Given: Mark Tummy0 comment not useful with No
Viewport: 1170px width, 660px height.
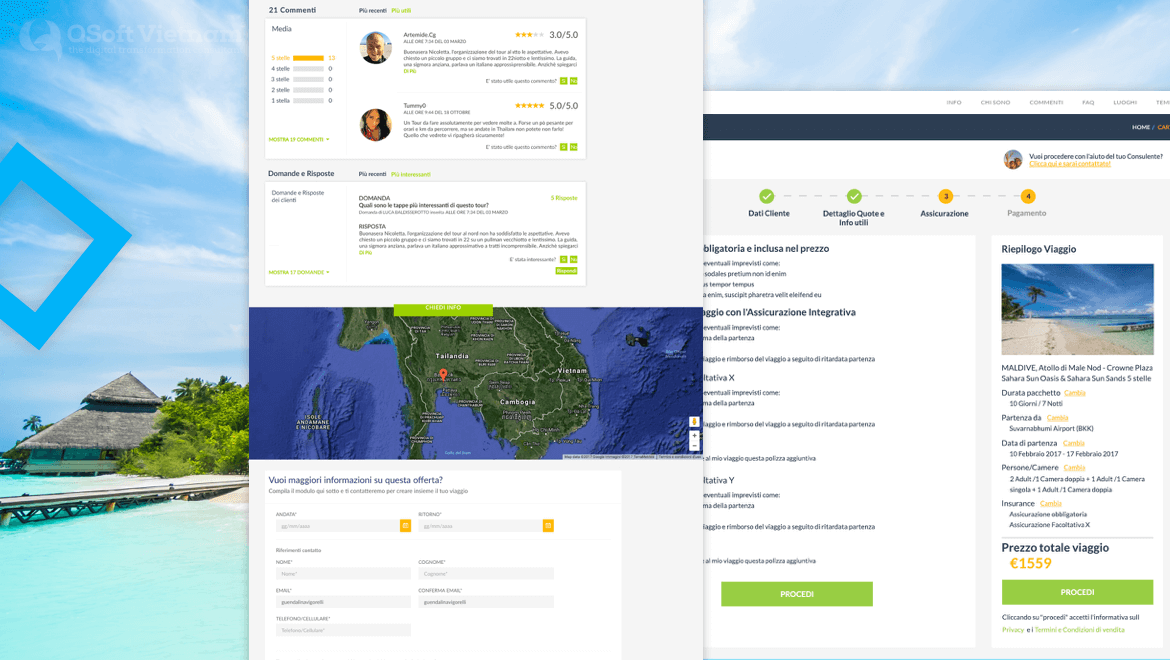Looking at the screenshot, I should 573,147.
